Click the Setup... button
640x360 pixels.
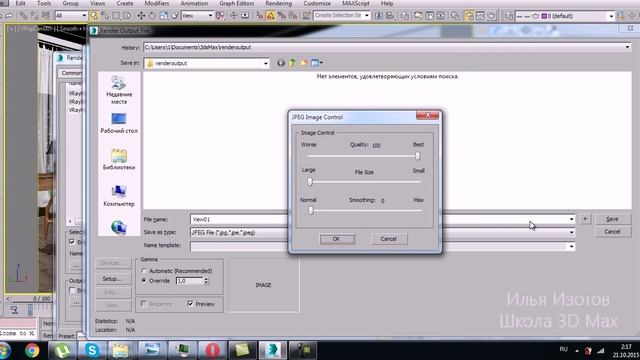(113, 279)
